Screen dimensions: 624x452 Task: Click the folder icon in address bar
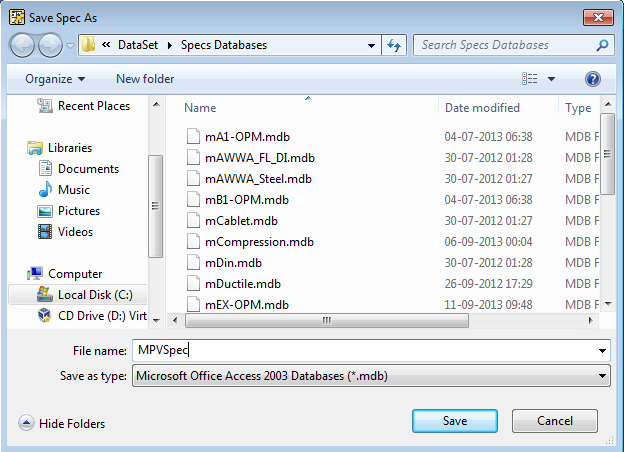tap(88, 45)
